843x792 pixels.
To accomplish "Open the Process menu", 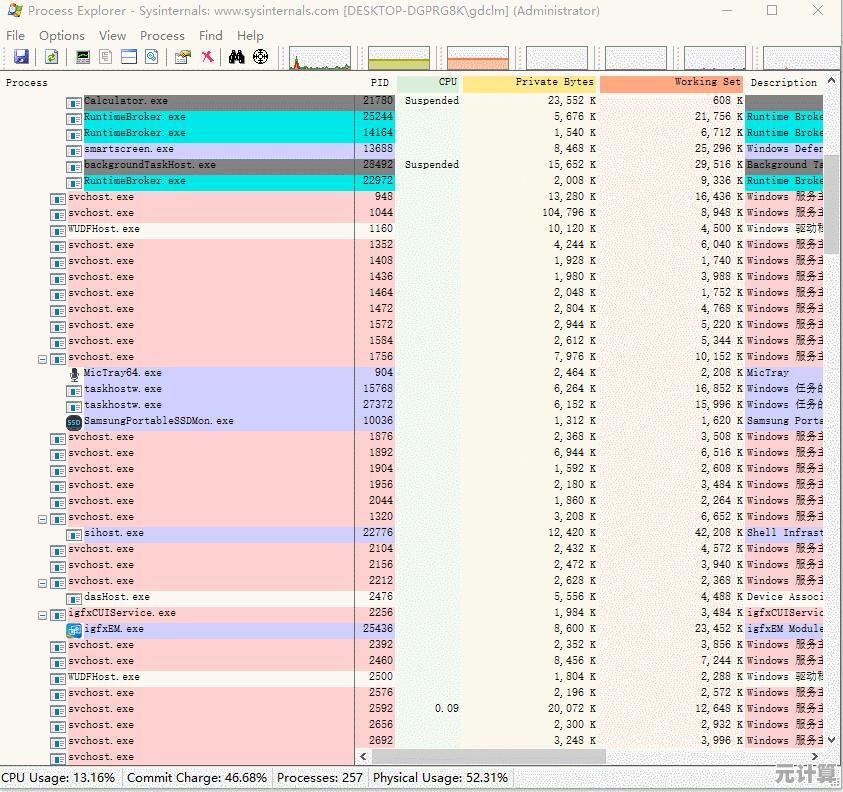I will click(162, 35).
